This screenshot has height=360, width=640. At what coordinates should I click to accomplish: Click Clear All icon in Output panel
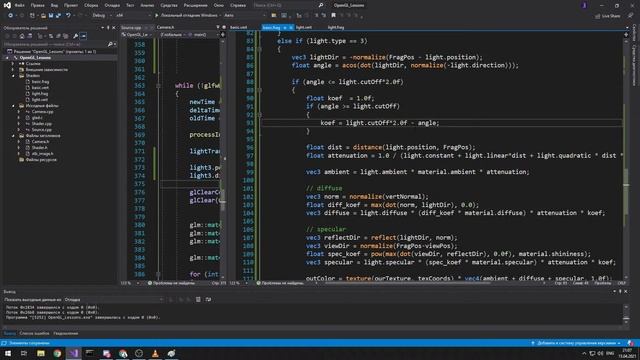tap(198, 300)
